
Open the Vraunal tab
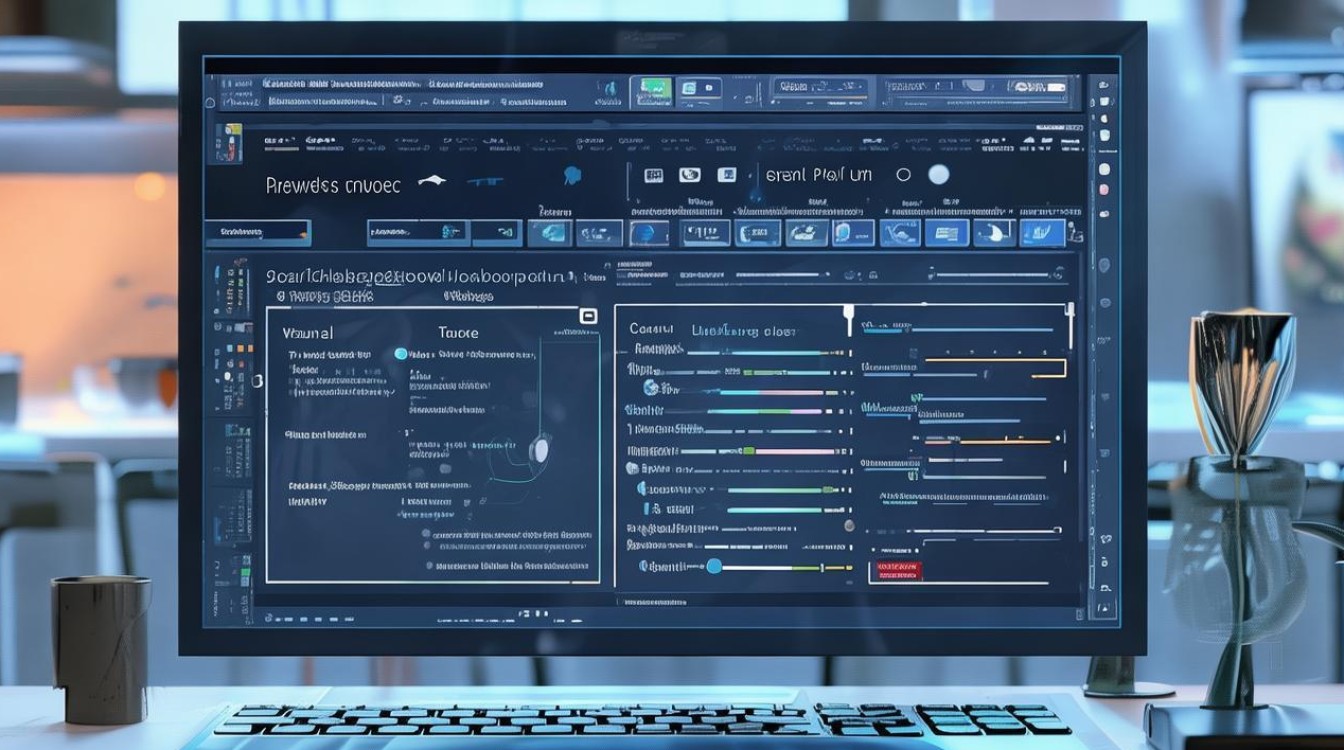tap(308, 332)
